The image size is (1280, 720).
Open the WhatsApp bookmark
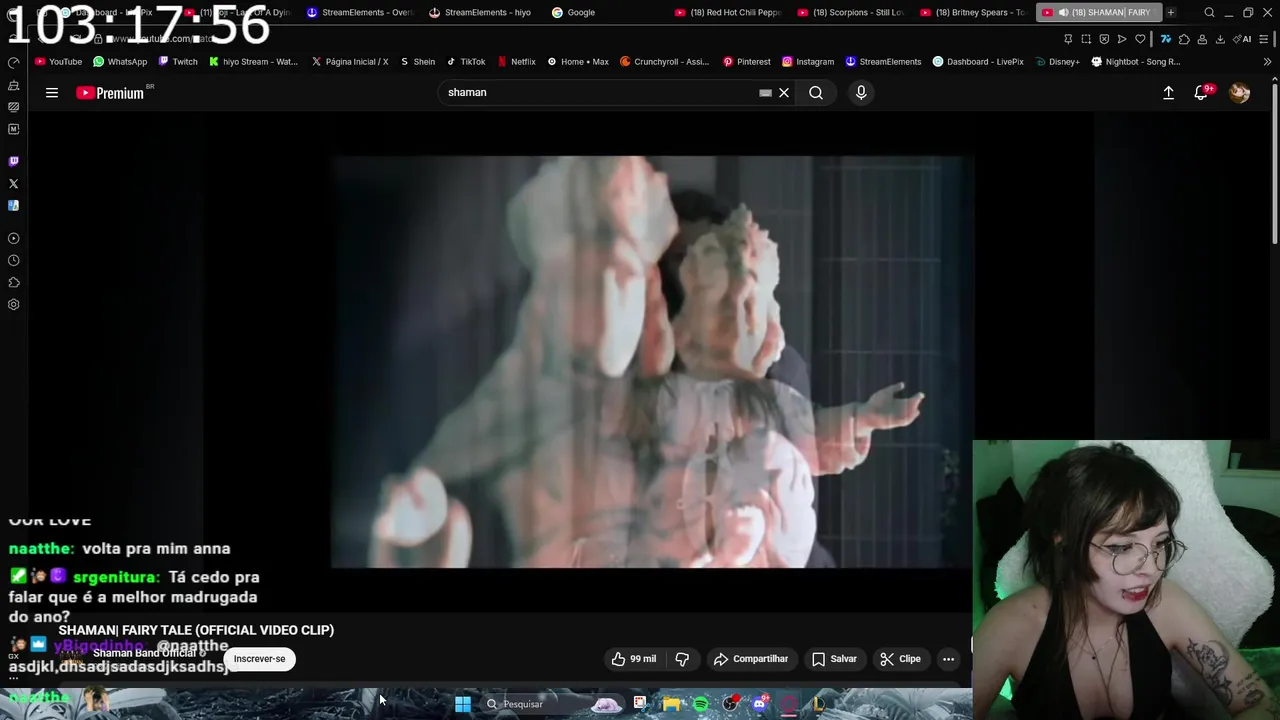(x=120, y=62)
